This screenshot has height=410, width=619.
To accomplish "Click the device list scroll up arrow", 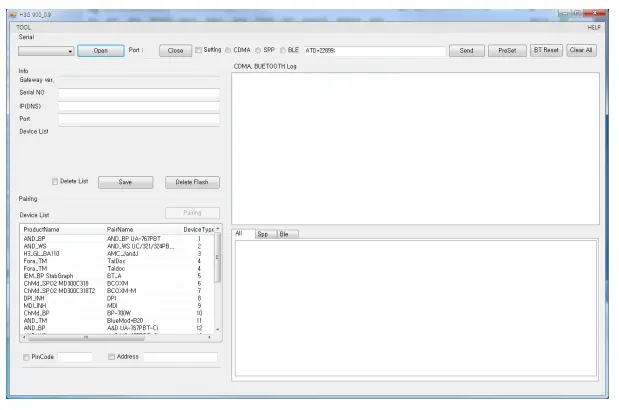I will (218, 229).
